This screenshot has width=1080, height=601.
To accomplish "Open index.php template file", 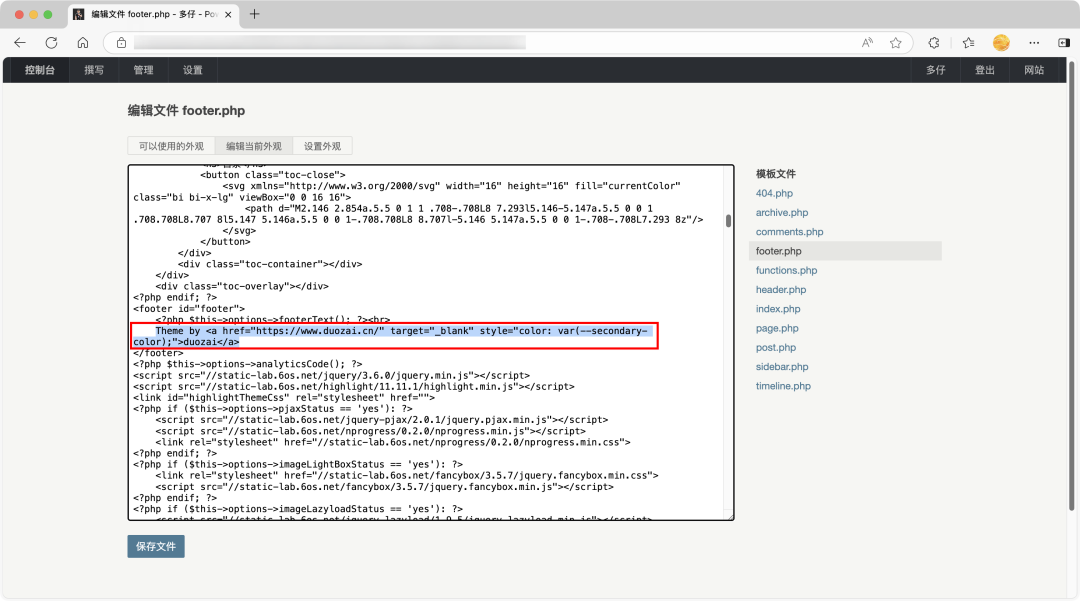I will tap(778, 309).
